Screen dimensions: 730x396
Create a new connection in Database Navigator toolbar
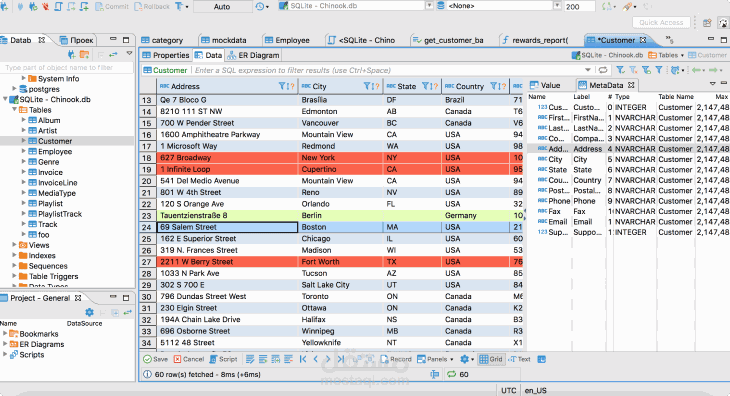pos(72,55)
